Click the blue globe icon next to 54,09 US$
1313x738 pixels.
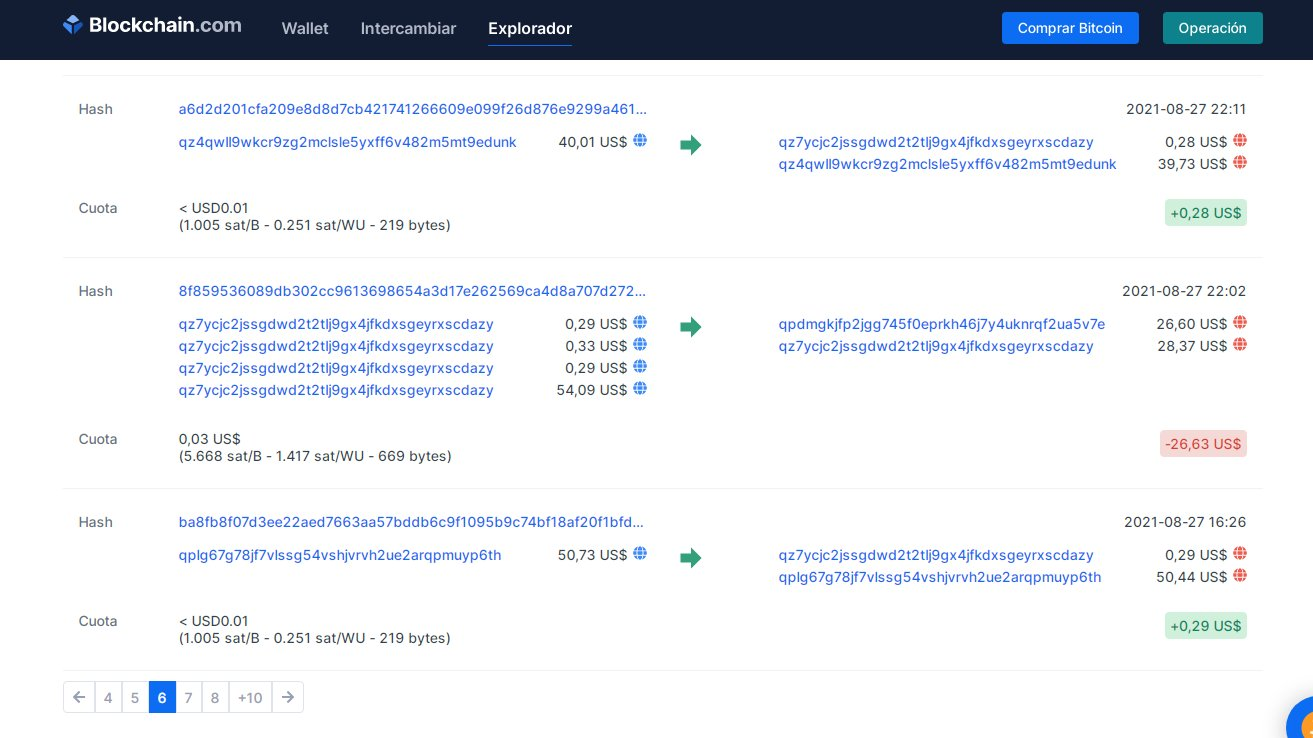click(x=640, y=389)
